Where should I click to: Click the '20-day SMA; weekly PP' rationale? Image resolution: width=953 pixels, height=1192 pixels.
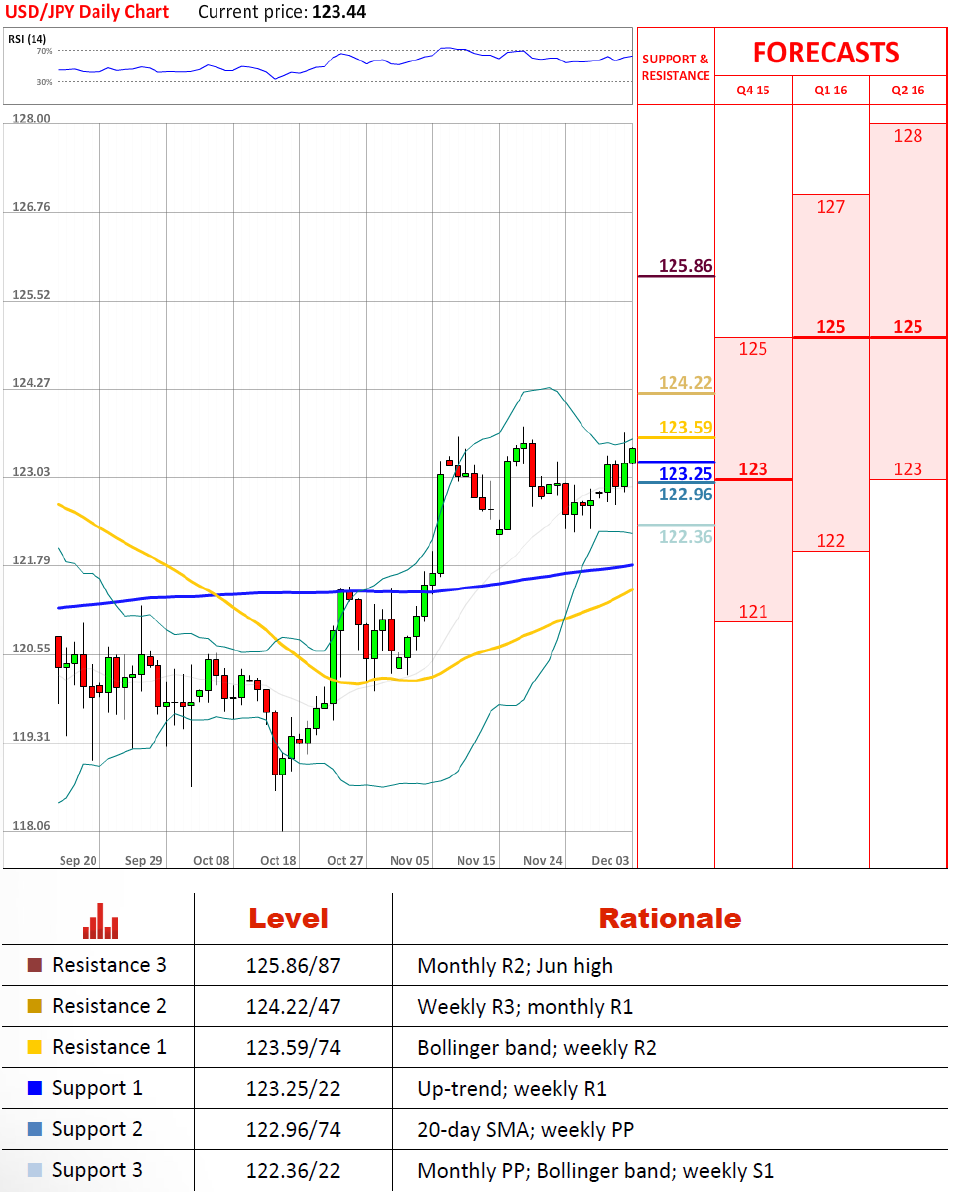point(525,1130)
